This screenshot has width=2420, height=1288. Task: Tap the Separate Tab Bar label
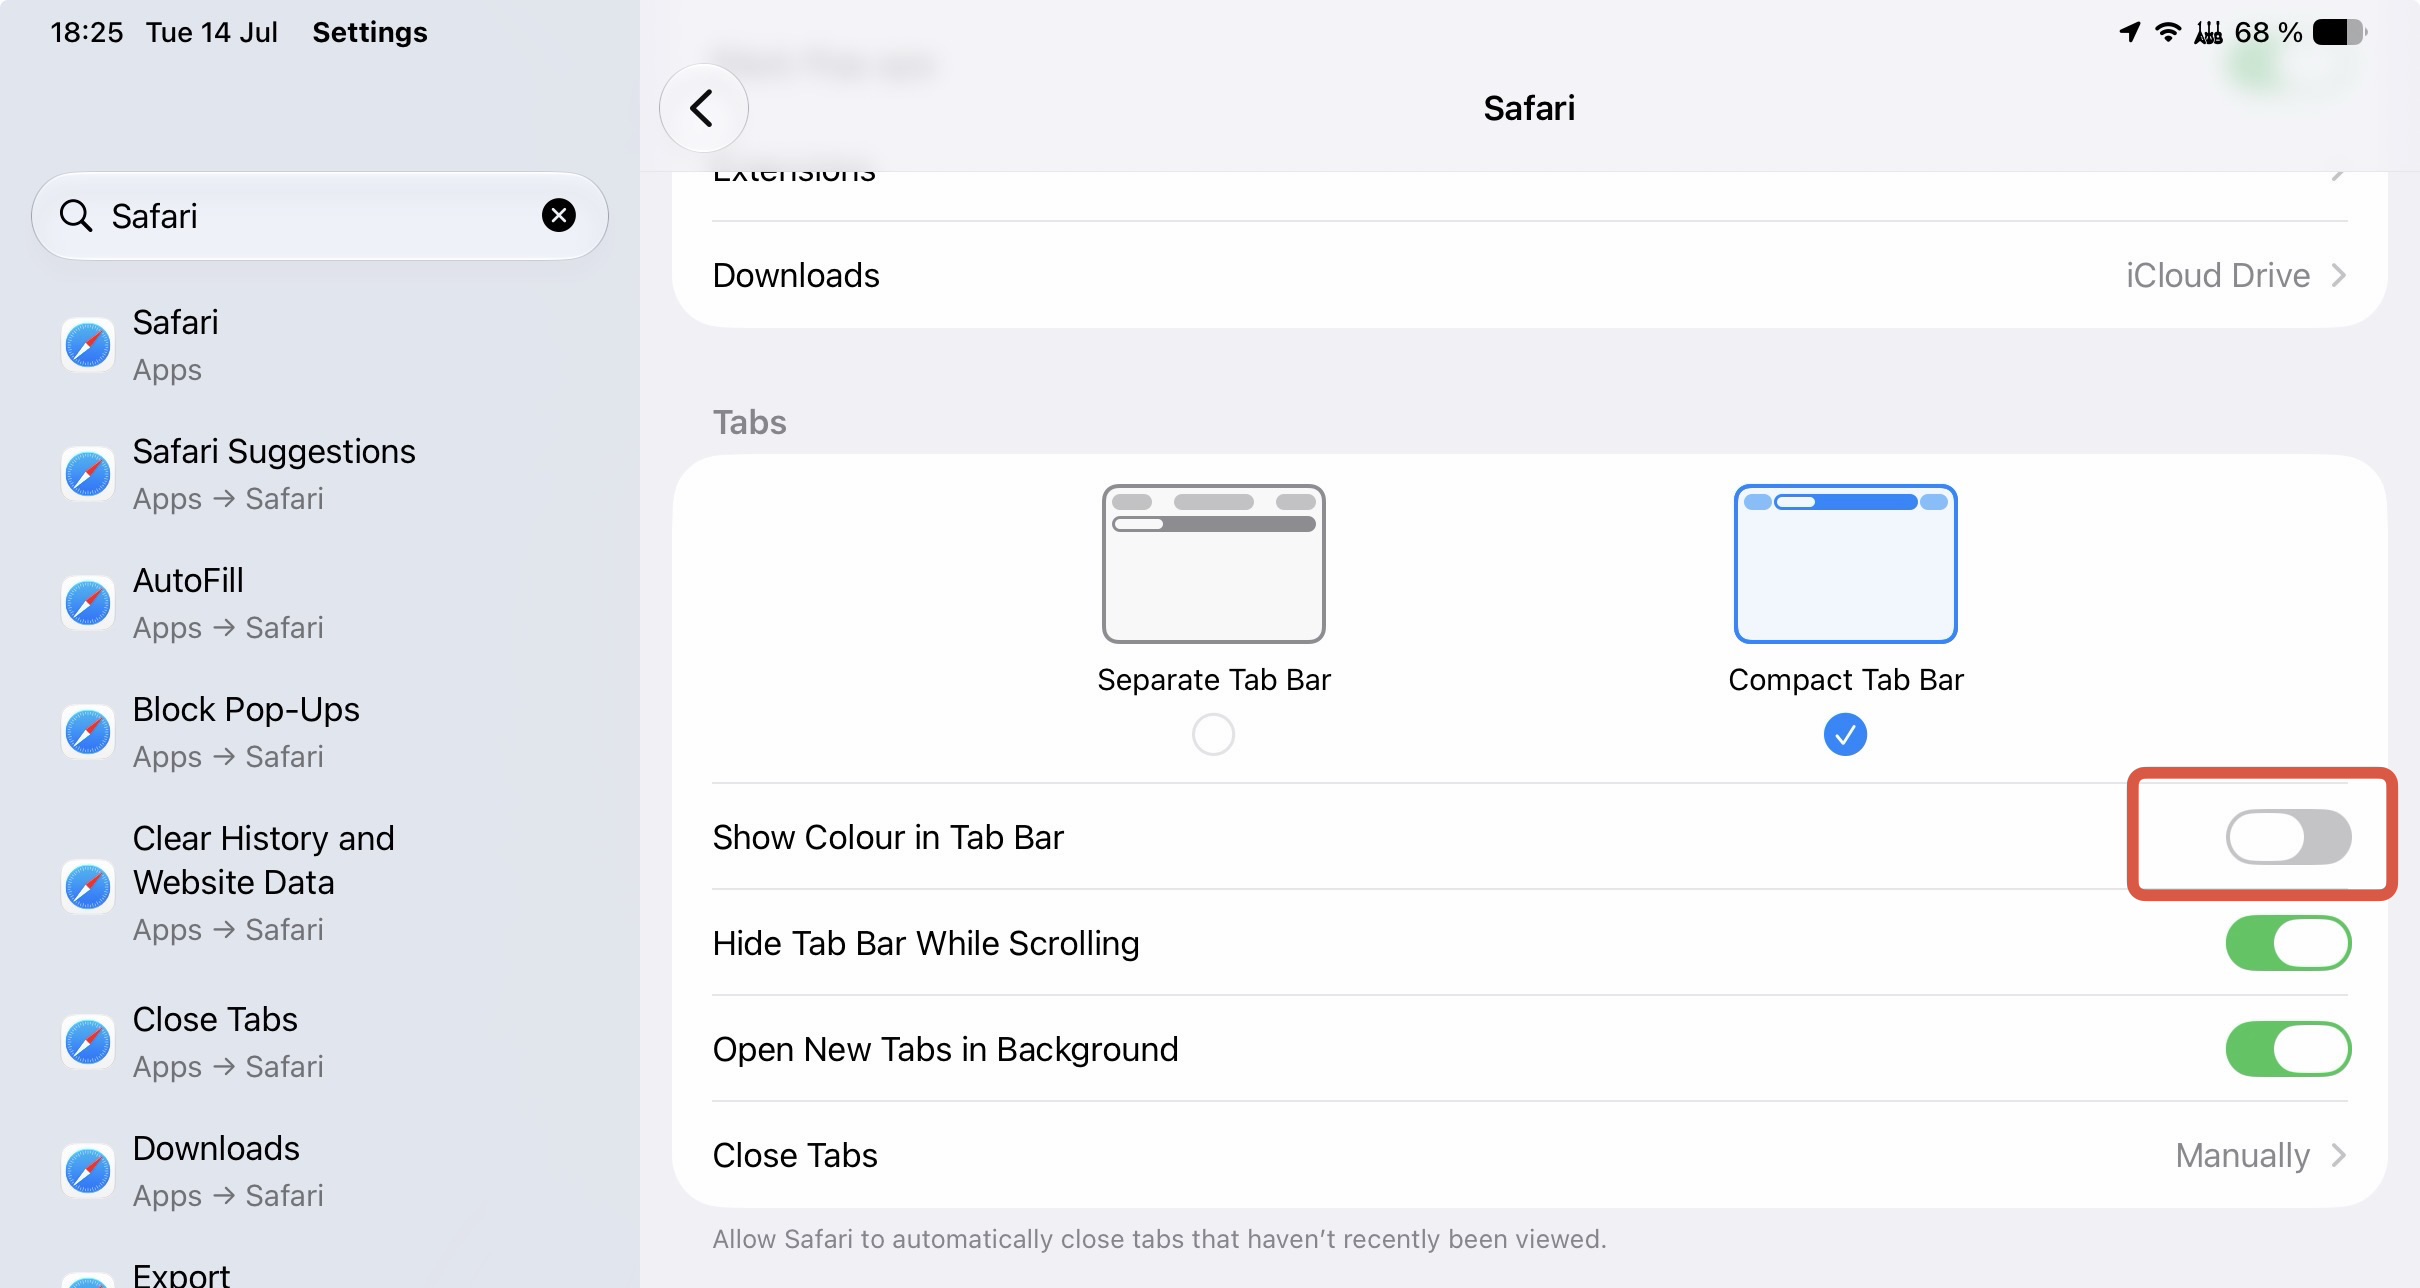[1213, 680]
